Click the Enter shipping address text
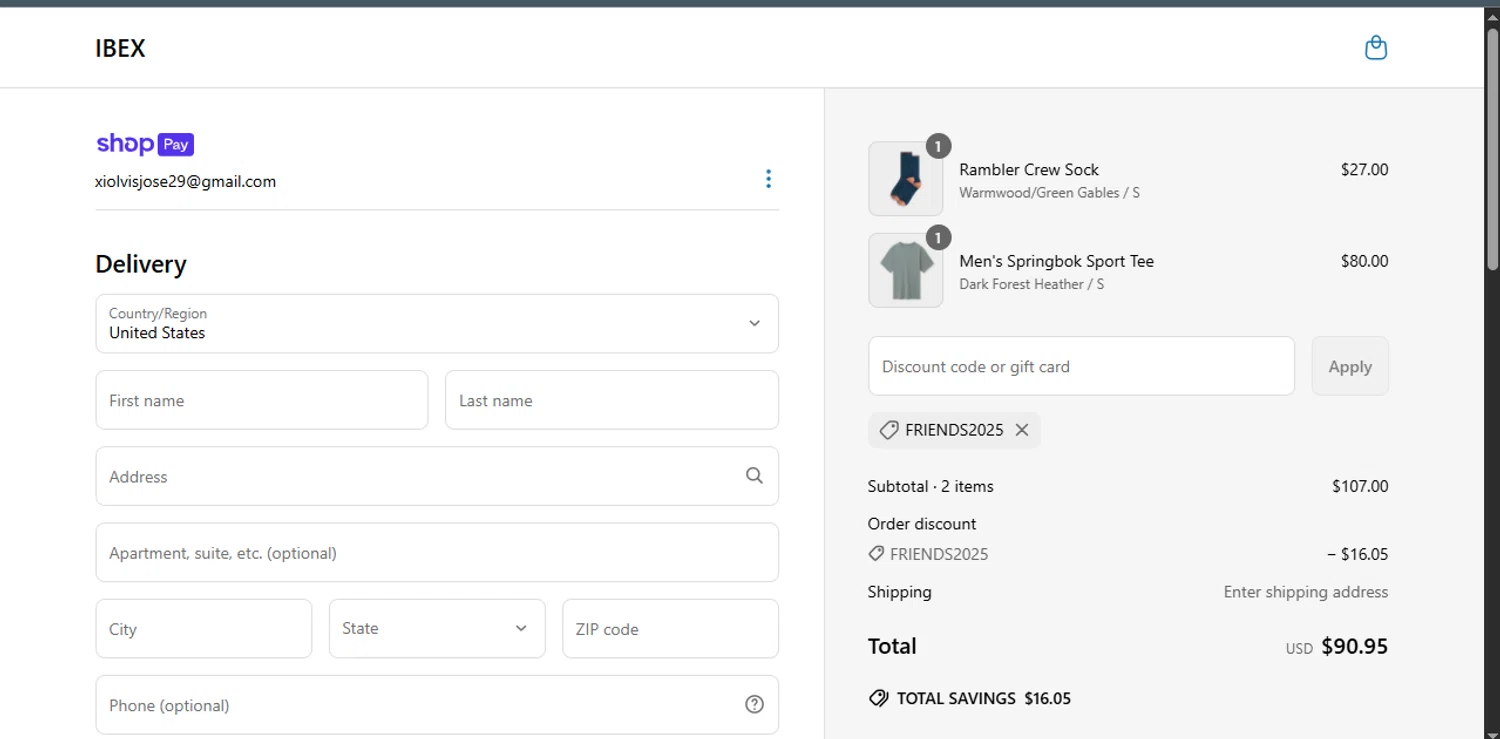This screenshot has width=1500, height=739. click(1305, 592)
